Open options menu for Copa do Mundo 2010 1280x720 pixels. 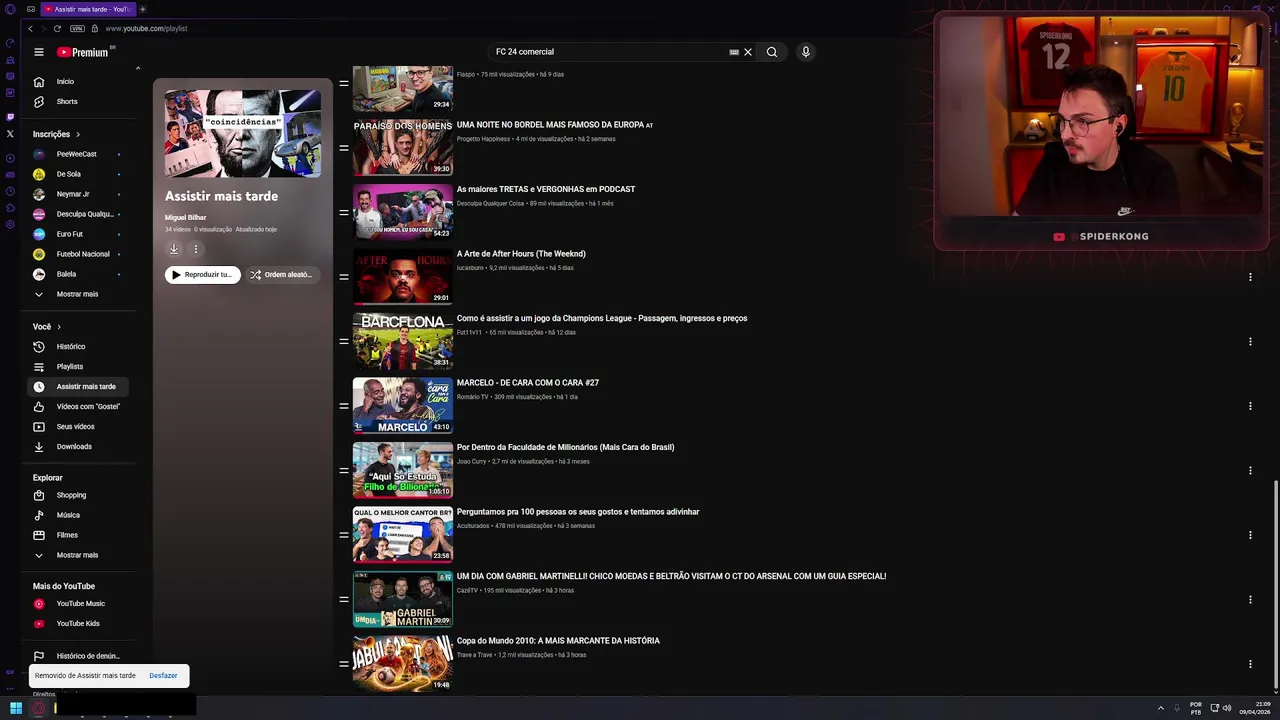point(1250,664)
